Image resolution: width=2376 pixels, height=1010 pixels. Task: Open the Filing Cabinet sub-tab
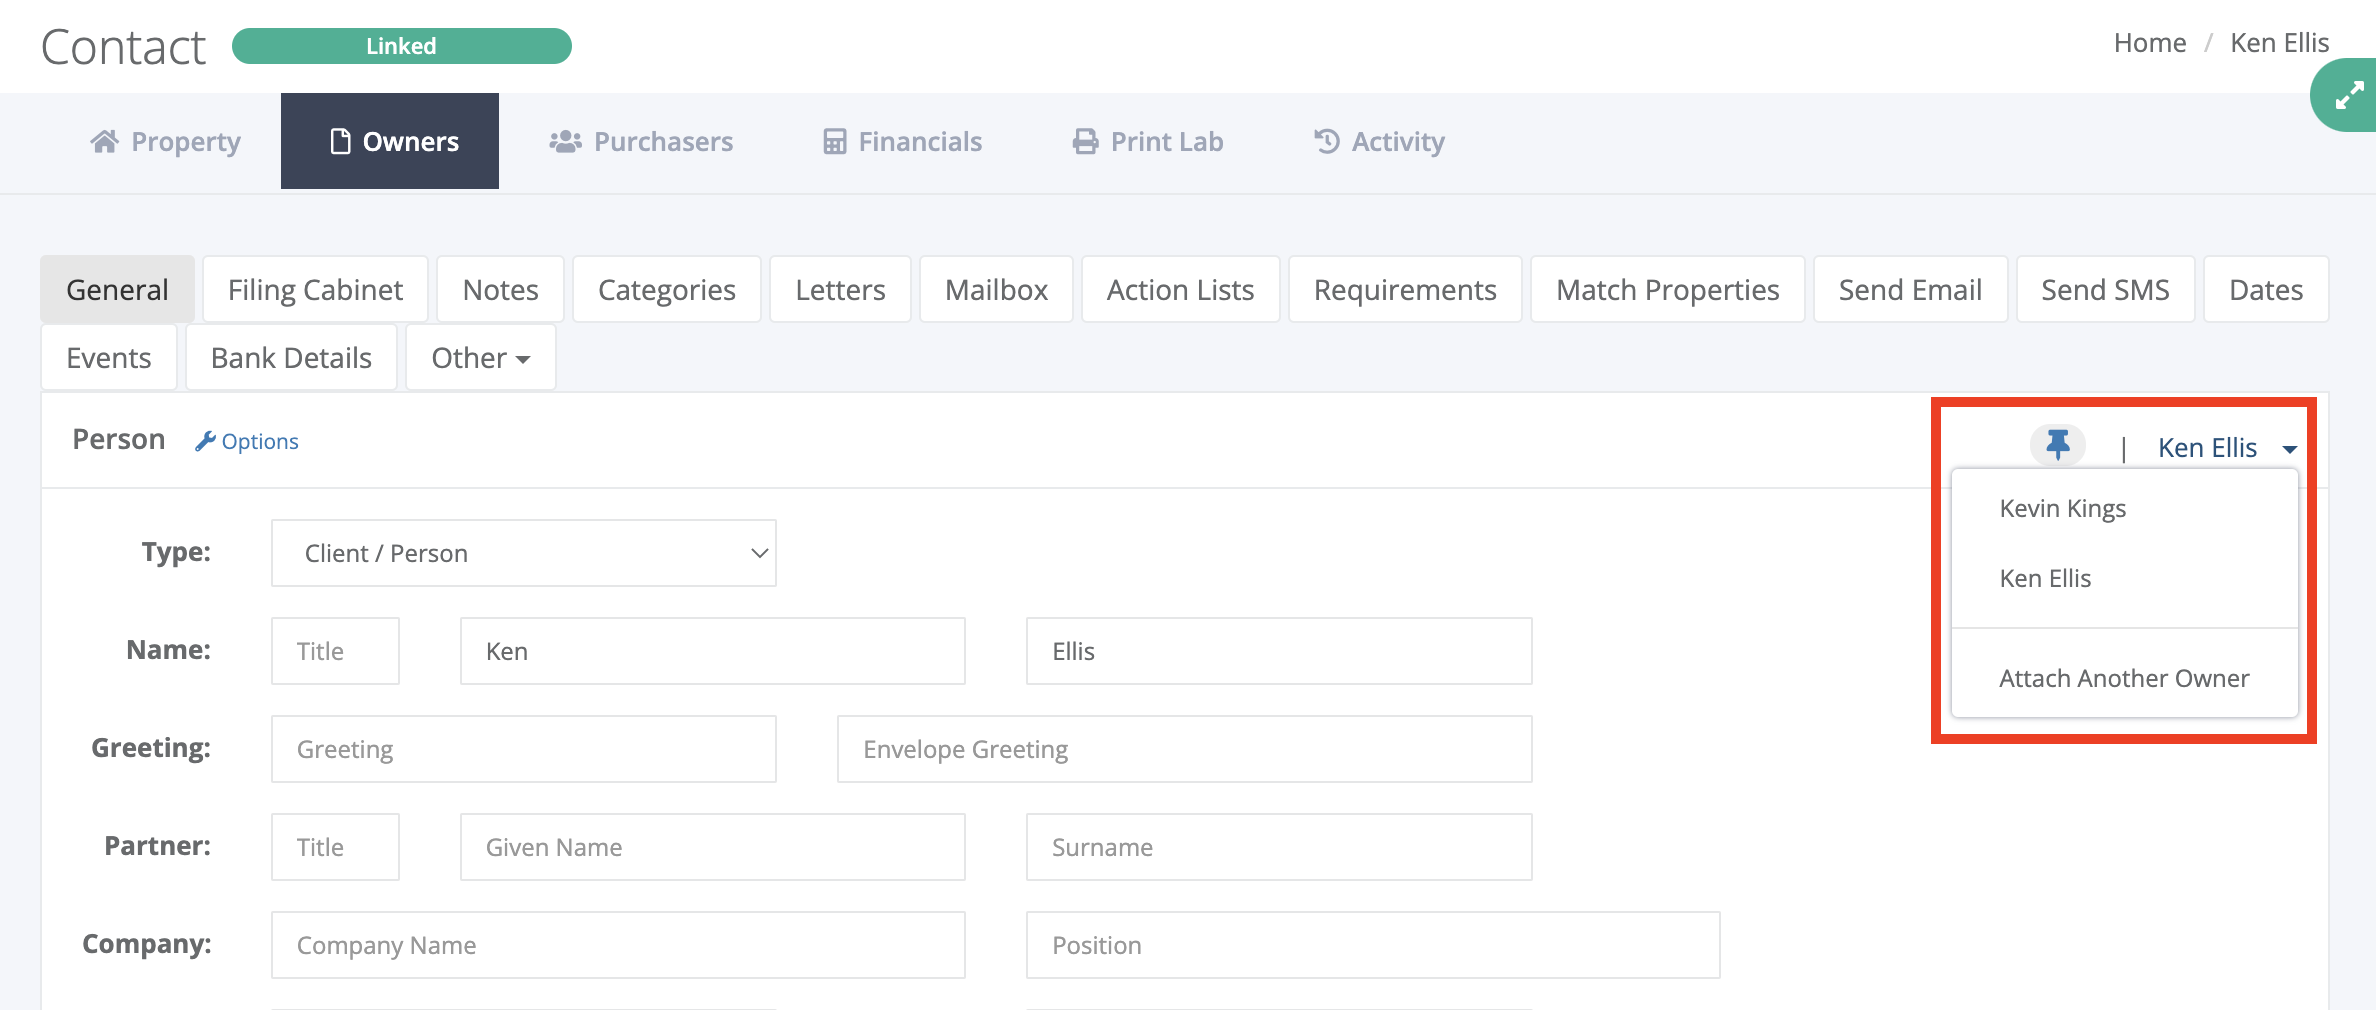pos(315,290)
